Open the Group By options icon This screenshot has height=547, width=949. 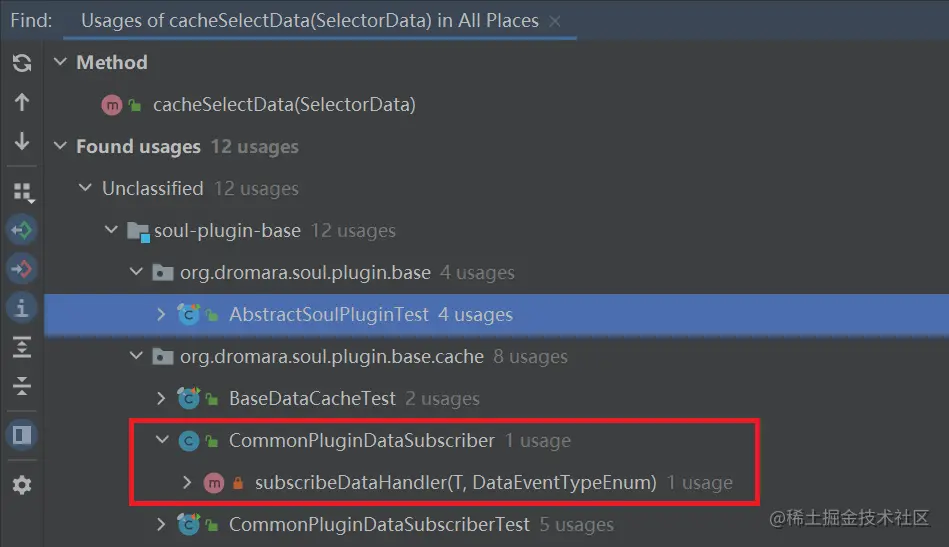(x=21, y=190)
